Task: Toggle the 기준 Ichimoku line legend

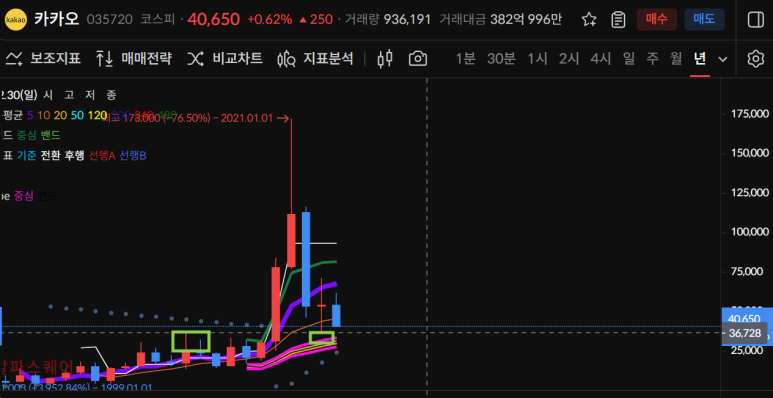Action: [x=26, y=155]
